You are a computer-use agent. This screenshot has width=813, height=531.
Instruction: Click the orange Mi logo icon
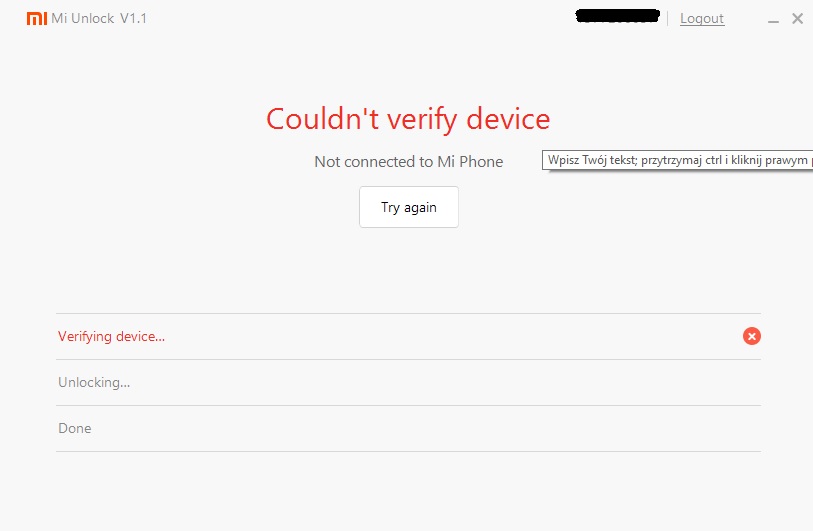[36, 18]
